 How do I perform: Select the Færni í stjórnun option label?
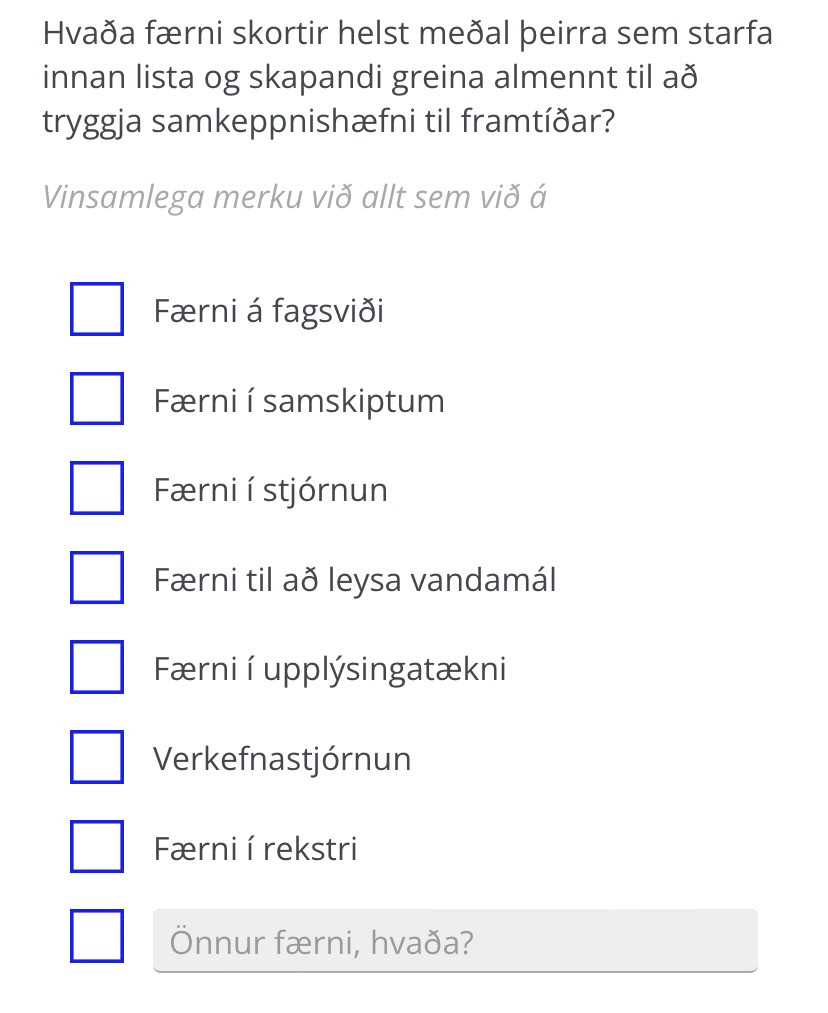coord(271,490)
